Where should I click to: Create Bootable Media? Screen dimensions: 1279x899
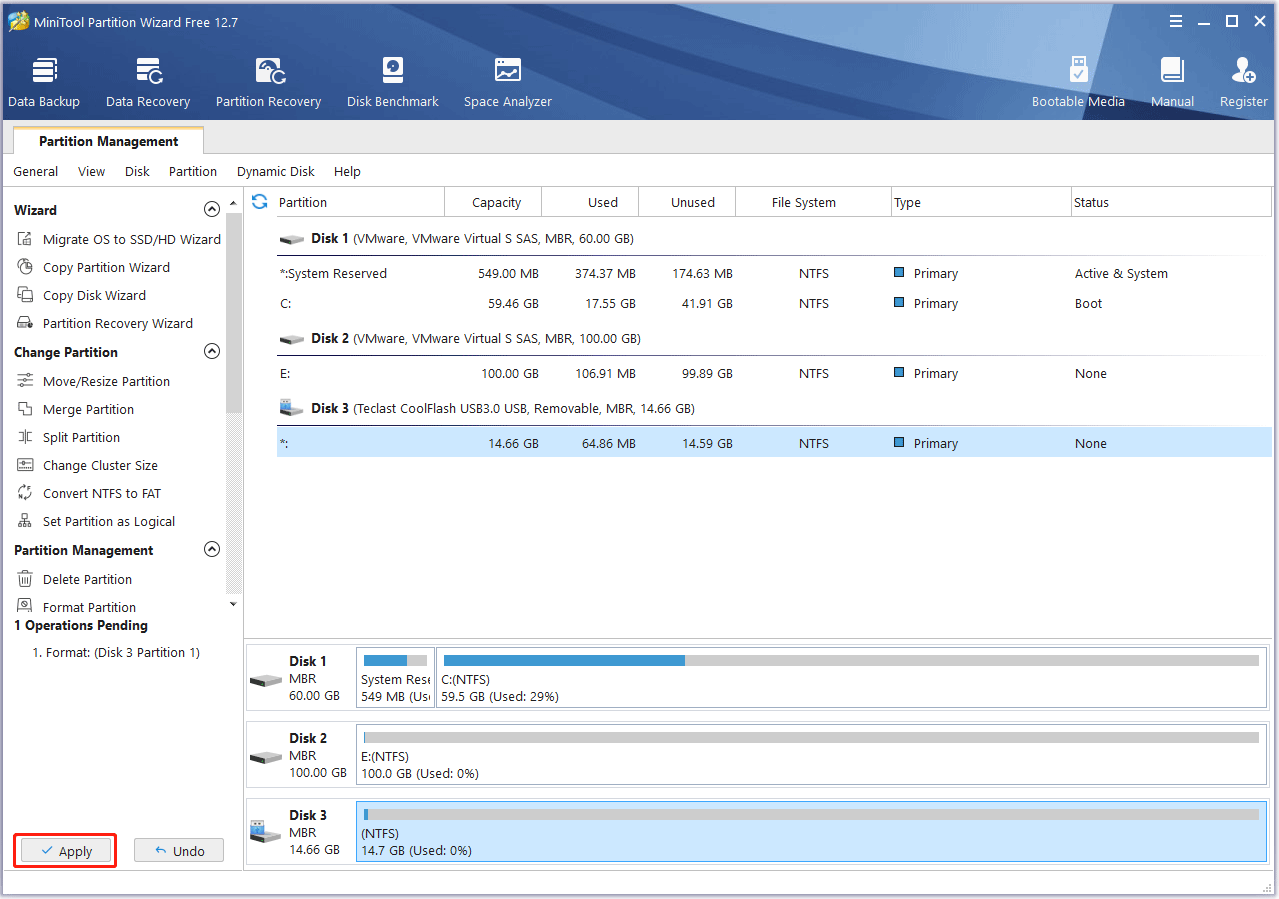tap(1078, 83)
